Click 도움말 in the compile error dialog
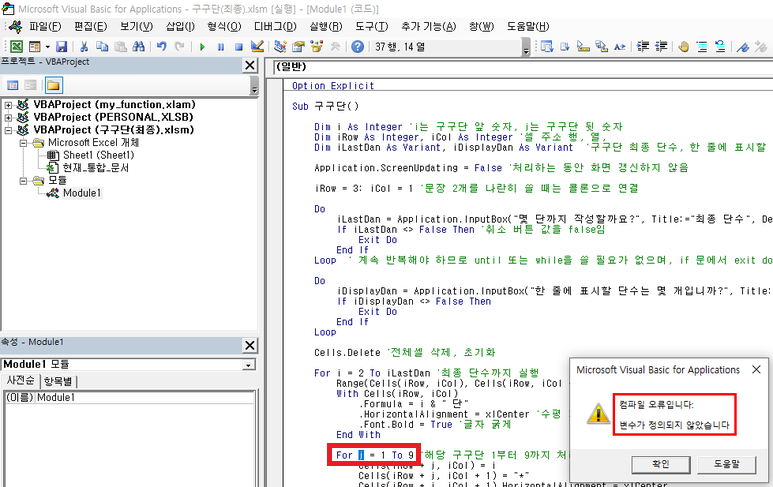The width and height of the screenshot is (773, 487). coord(727,464)
